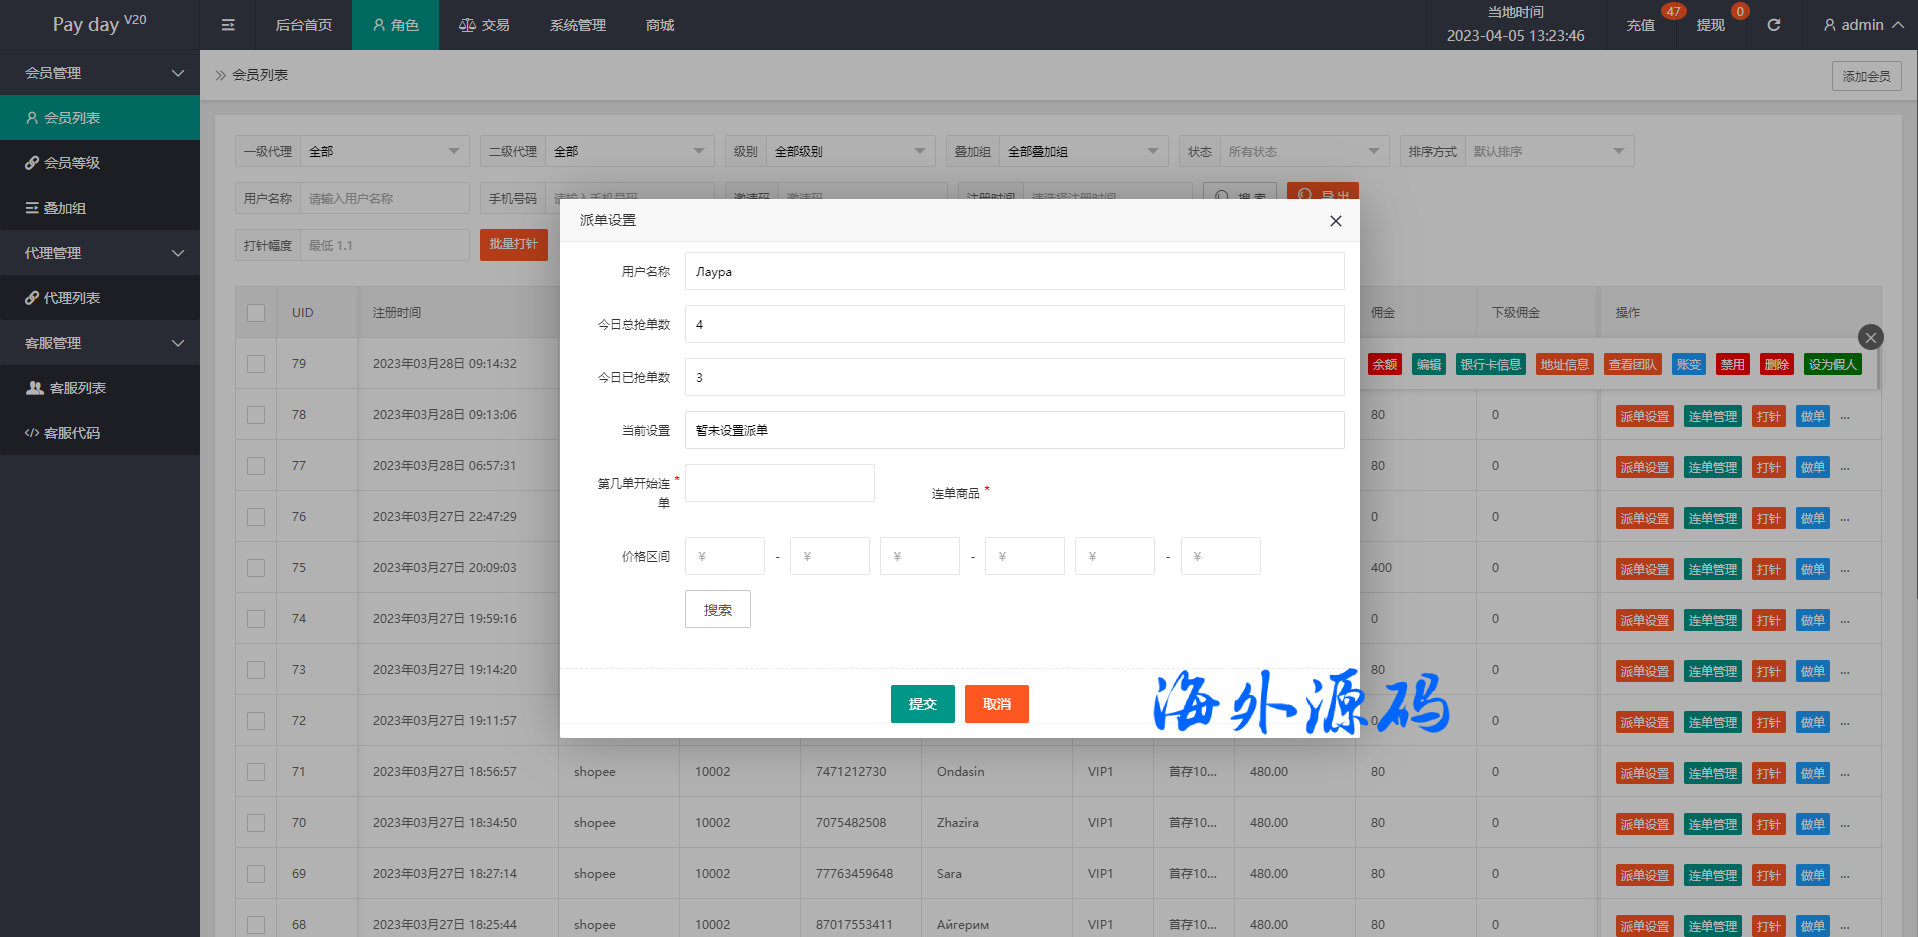Click the sidebar collapse hamburger icon
Image resolution: width=1918 pixels, height=937 pixels.
coord(228,25)
